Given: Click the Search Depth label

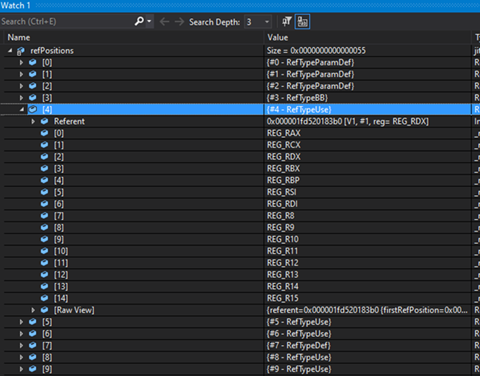Looking at the screenshot, I should pyautogui.click(x=214, y=22).
